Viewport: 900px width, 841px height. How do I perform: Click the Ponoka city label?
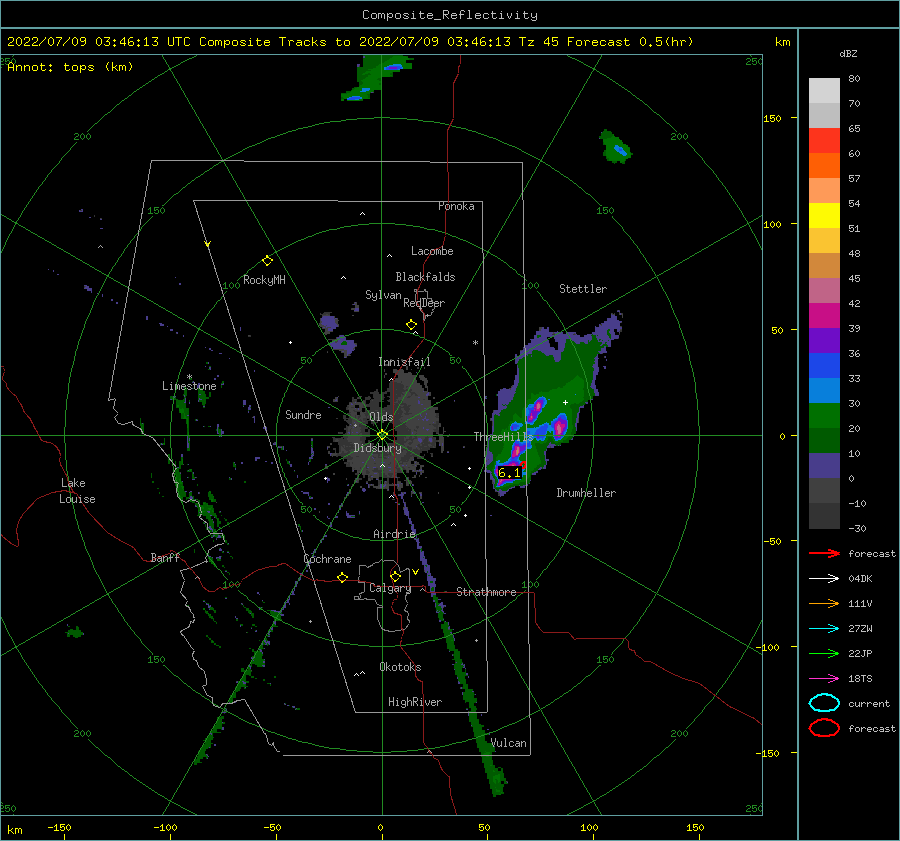(456, 206)
